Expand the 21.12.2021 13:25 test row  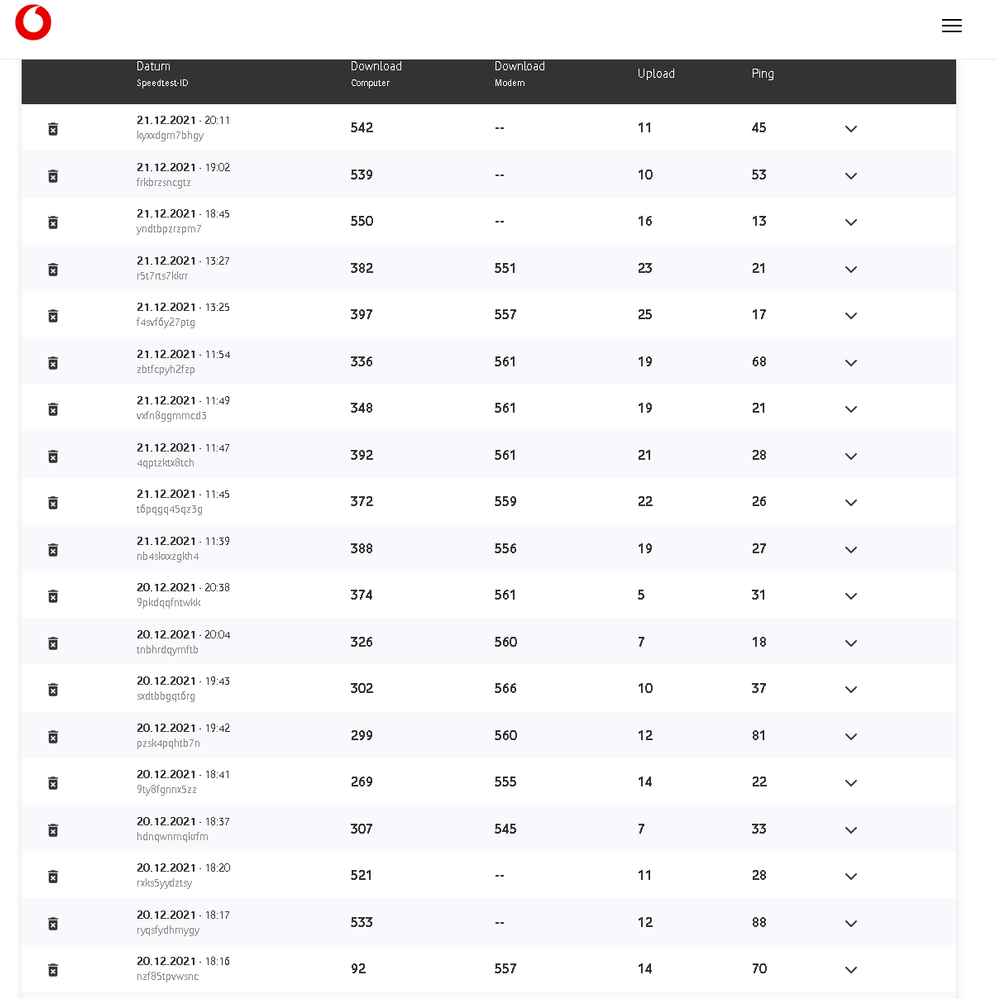pyautogui.click(x=851, y=315)
